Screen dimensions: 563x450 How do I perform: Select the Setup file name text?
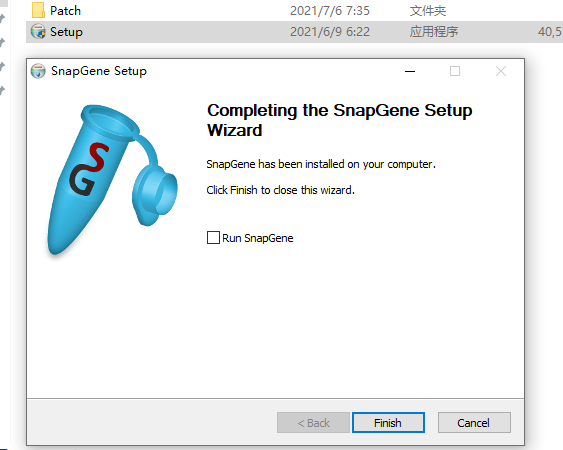[66, 32]
